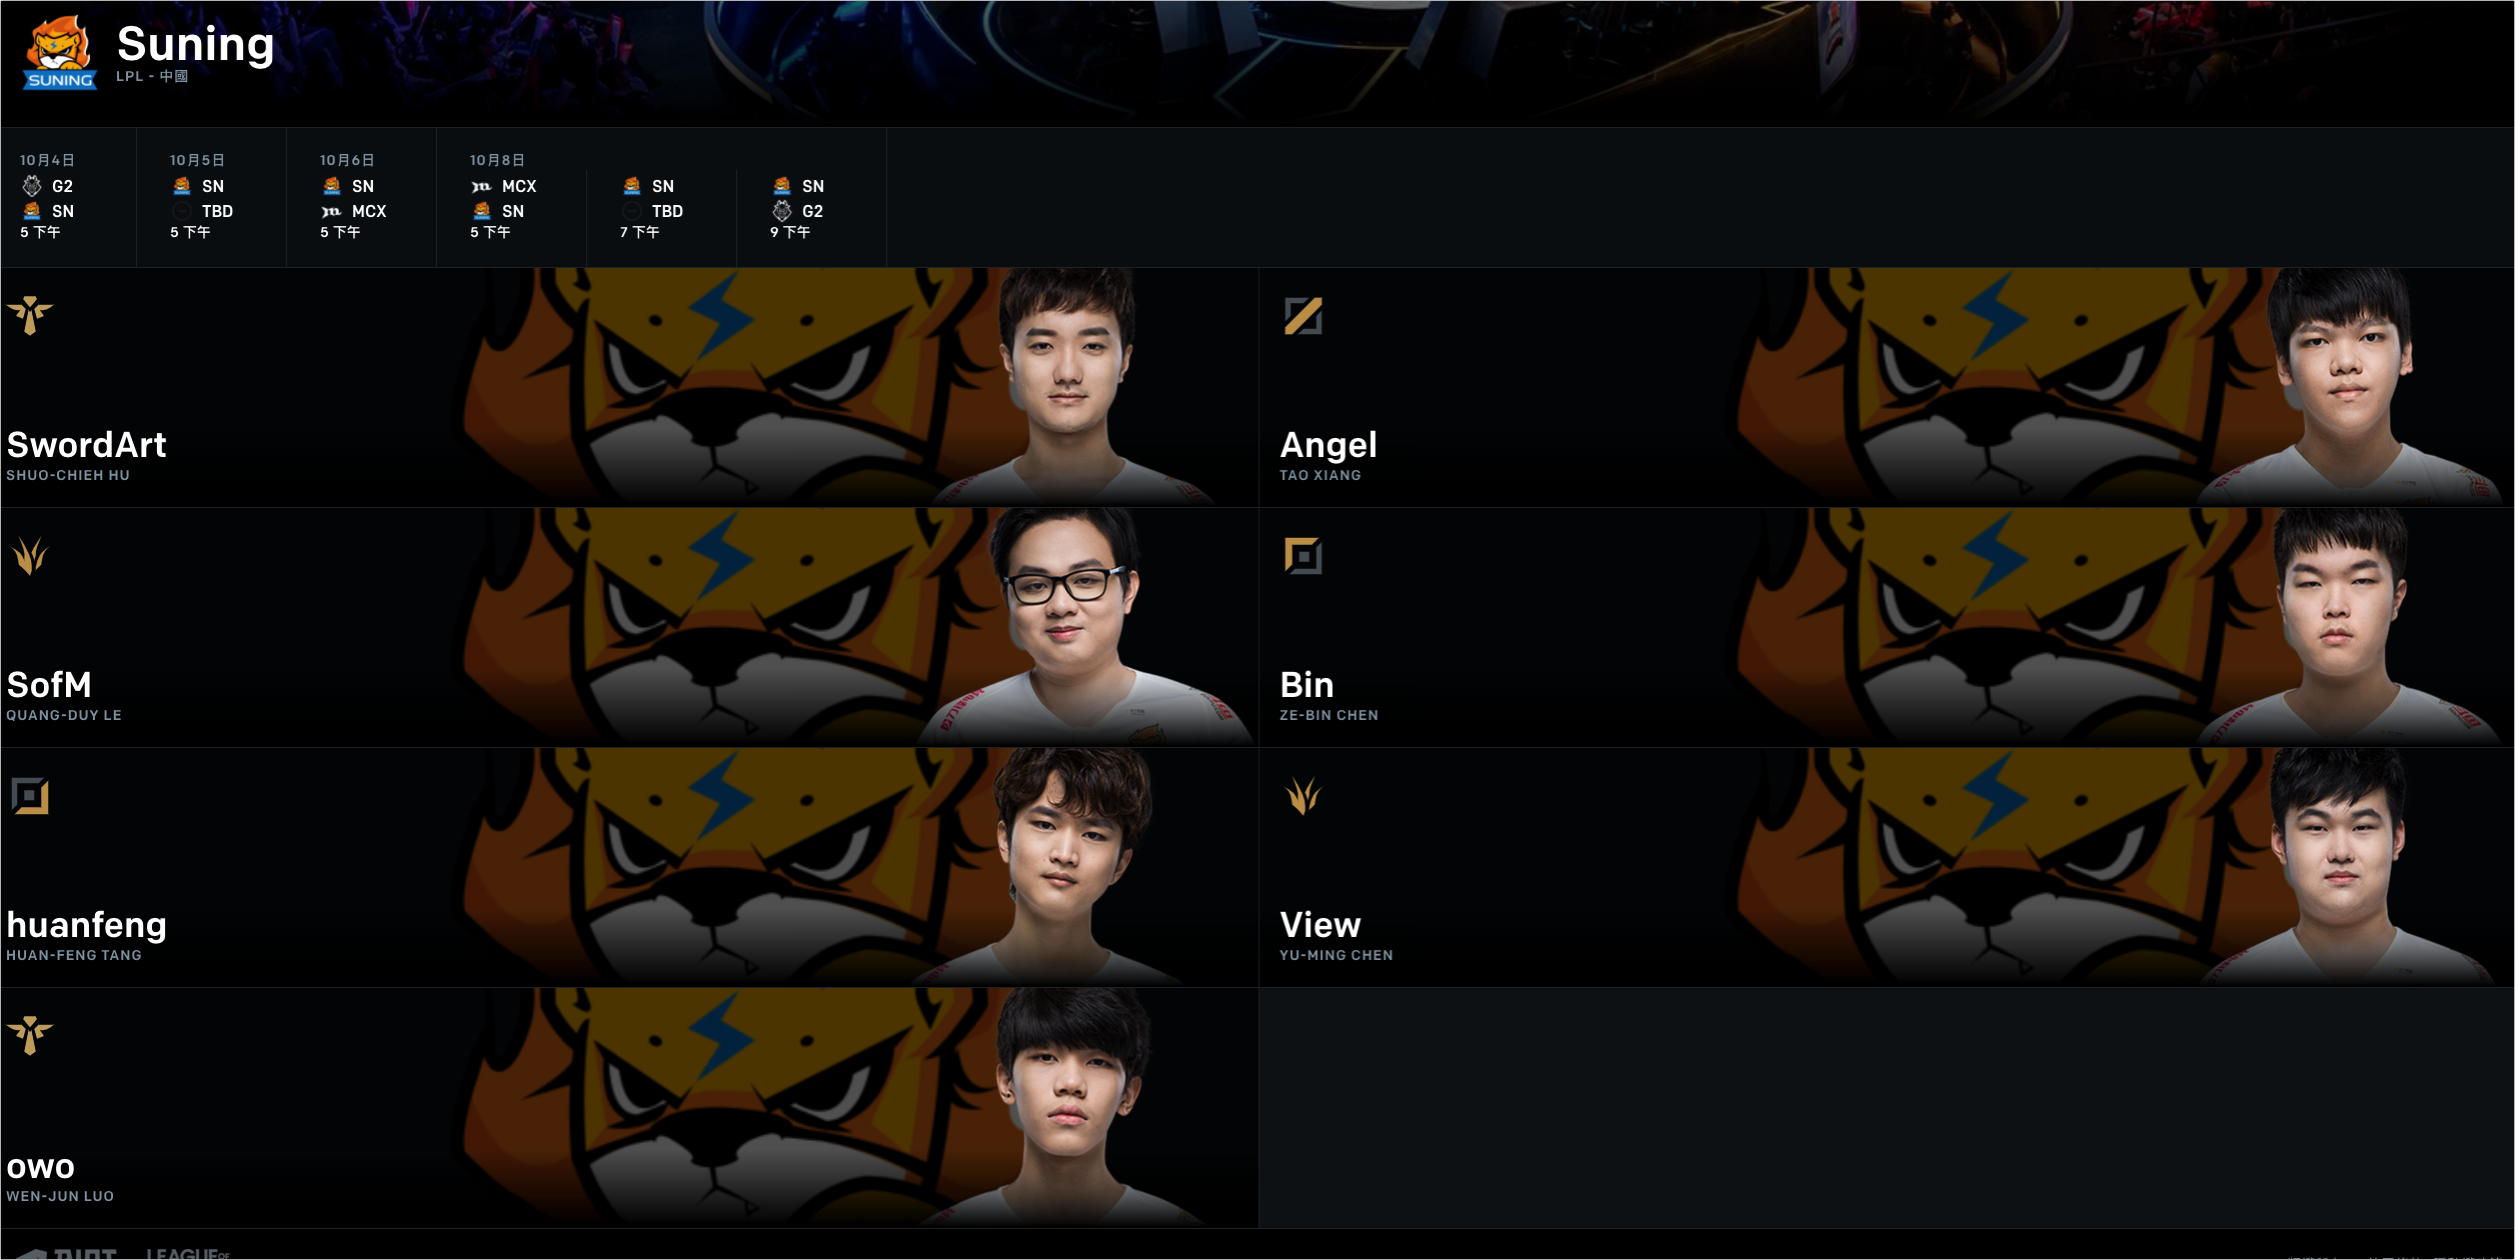2515x1260 pixels.
Task: Open the 7 PM SN vs TBD match
Action: (661, 197)
